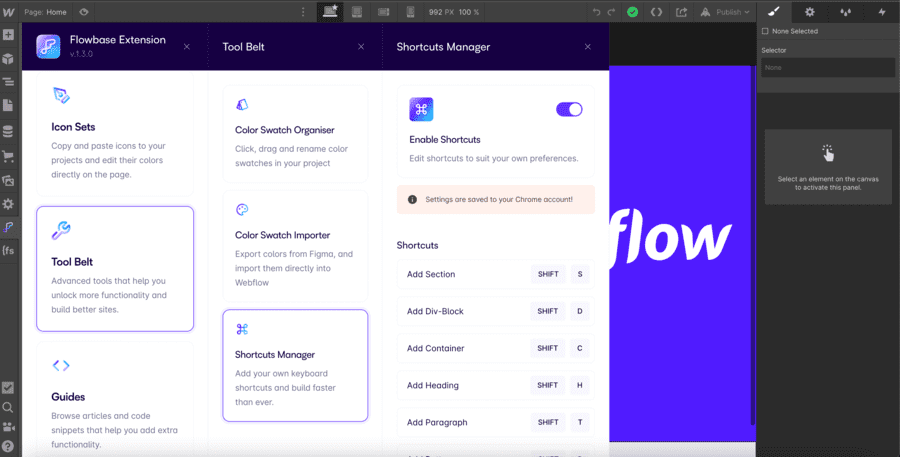Edit the Add Container C key
This screenshot has width=900, height=457.
(x=580, y=348)
